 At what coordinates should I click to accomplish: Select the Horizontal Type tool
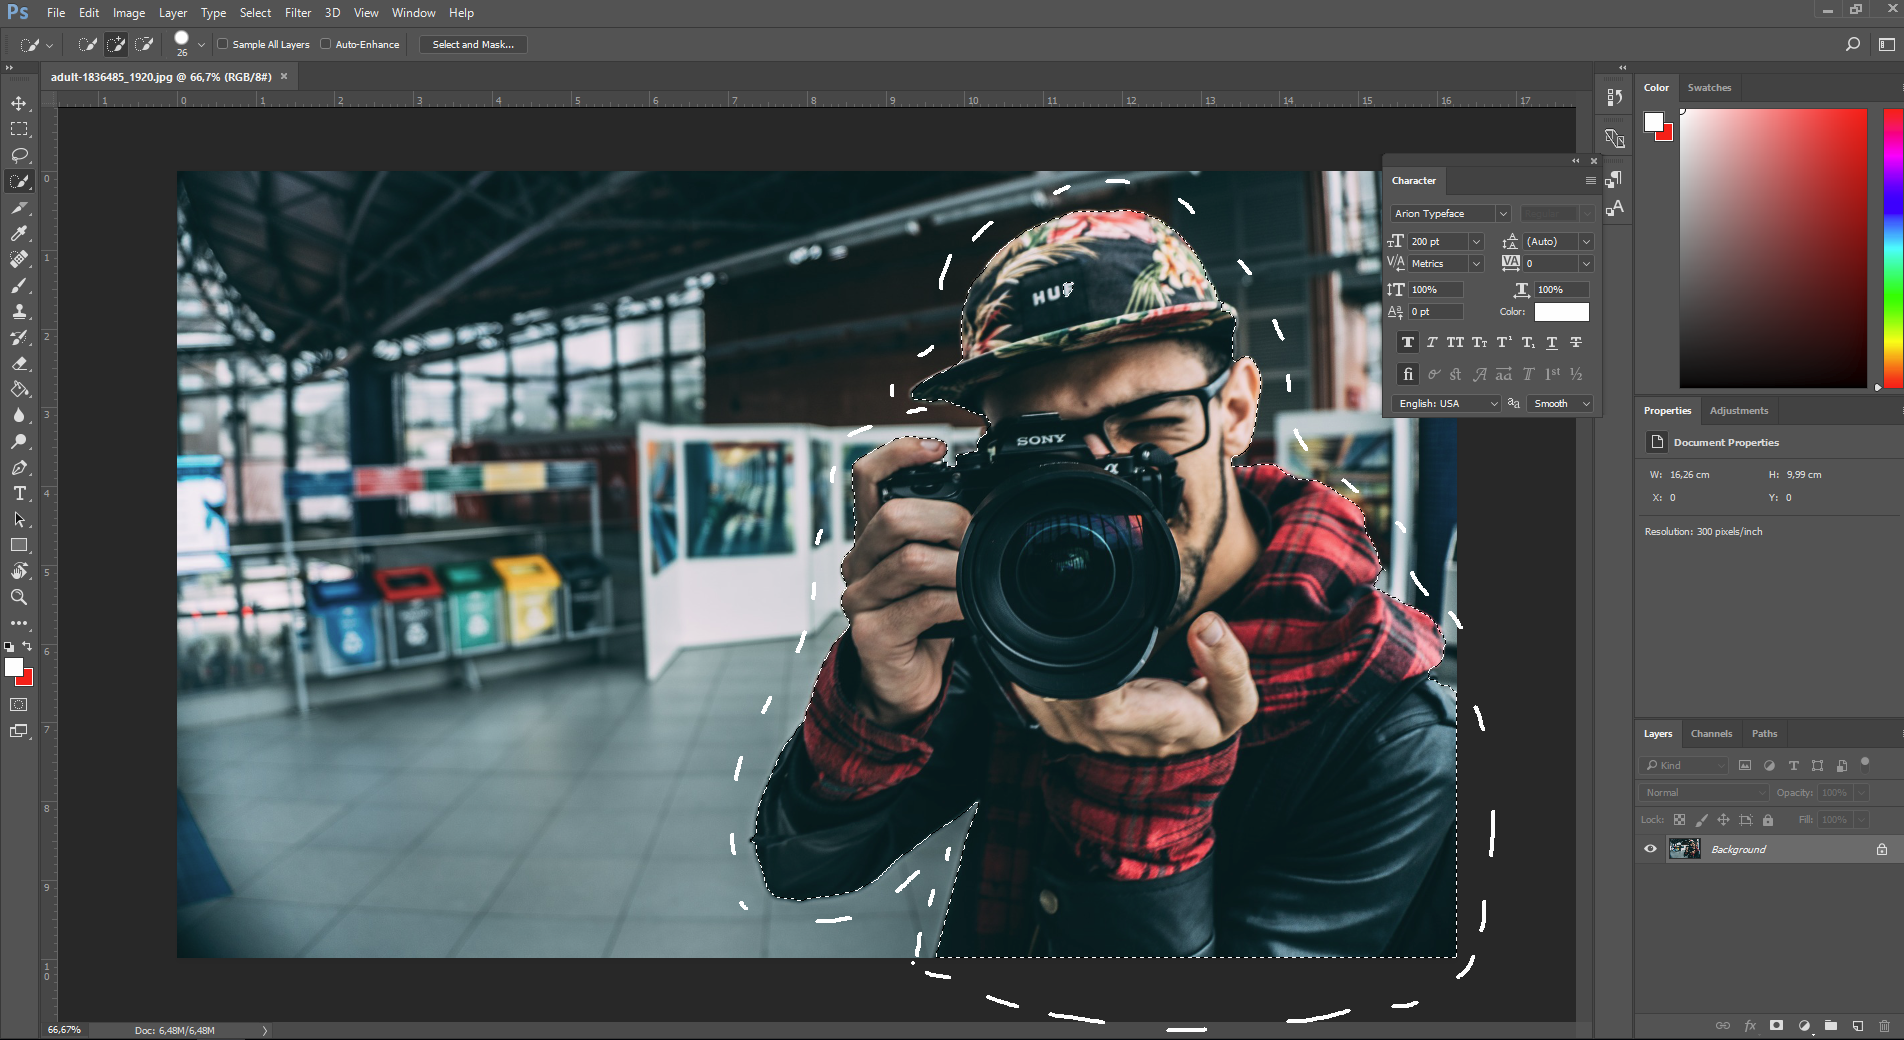tap(19, 493)
